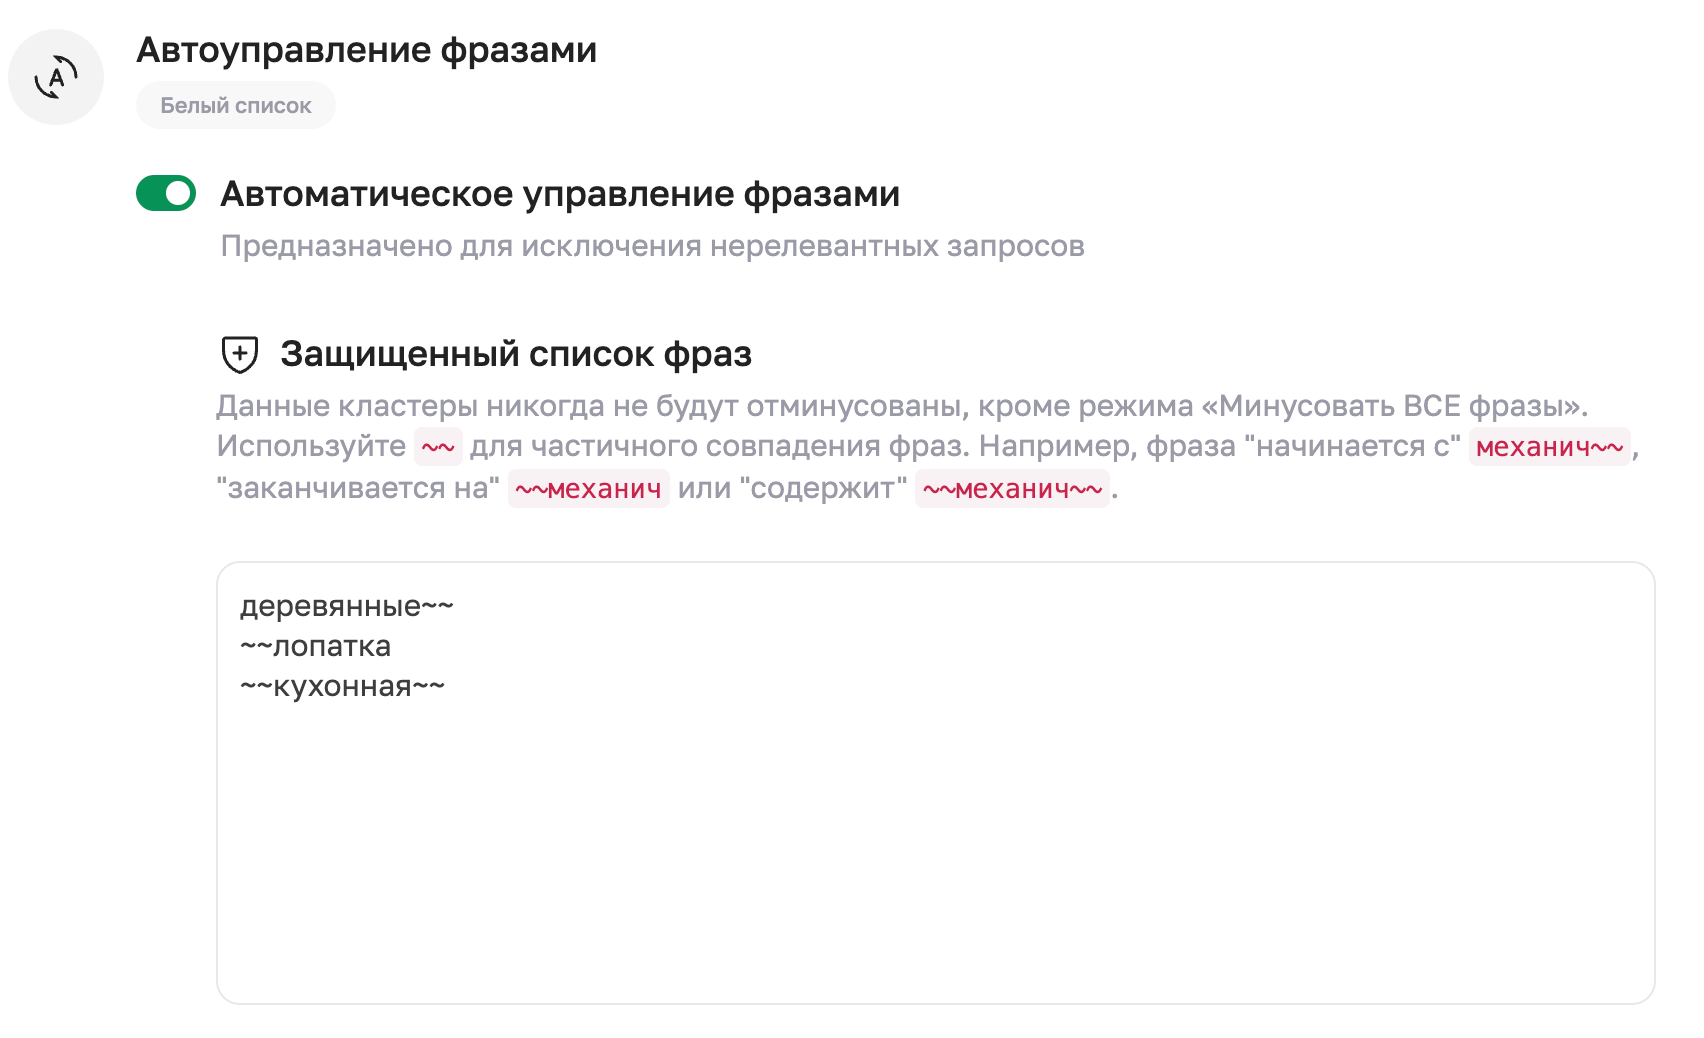Click the shield-plus protected list icon
Viewport: 1704px width, 1038px height.
pos(238,353)
